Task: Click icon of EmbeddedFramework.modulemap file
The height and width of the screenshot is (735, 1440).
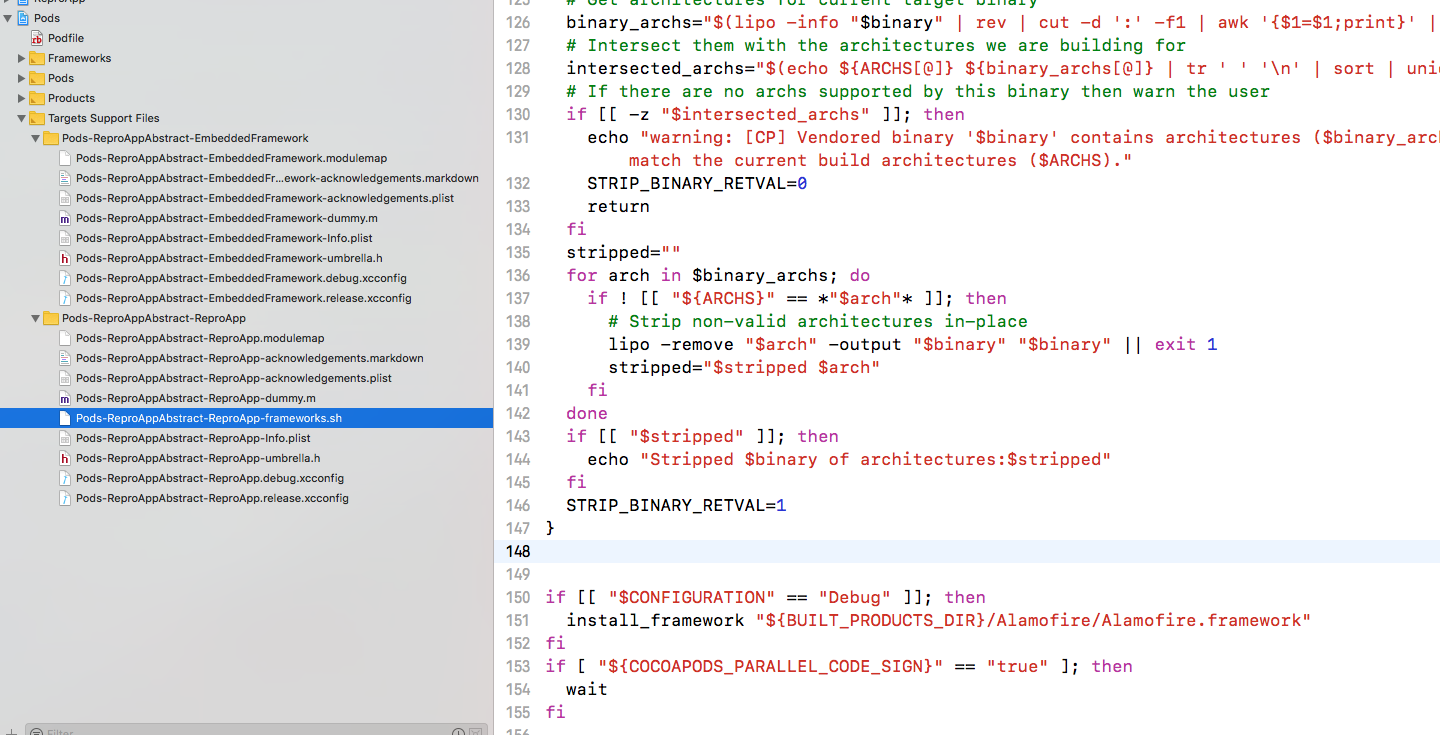Action: [65, 158]
